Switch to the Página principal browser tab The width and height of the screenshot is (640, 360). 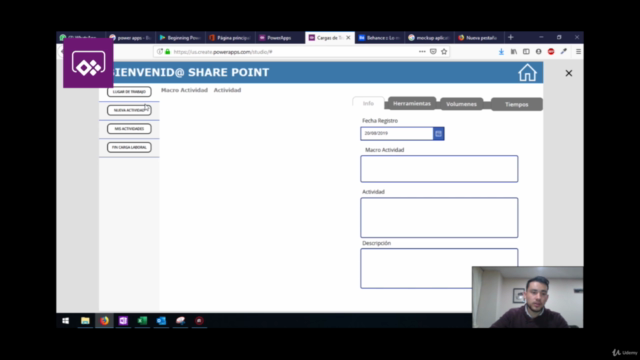pyautogui.click(x=229, y=38)
